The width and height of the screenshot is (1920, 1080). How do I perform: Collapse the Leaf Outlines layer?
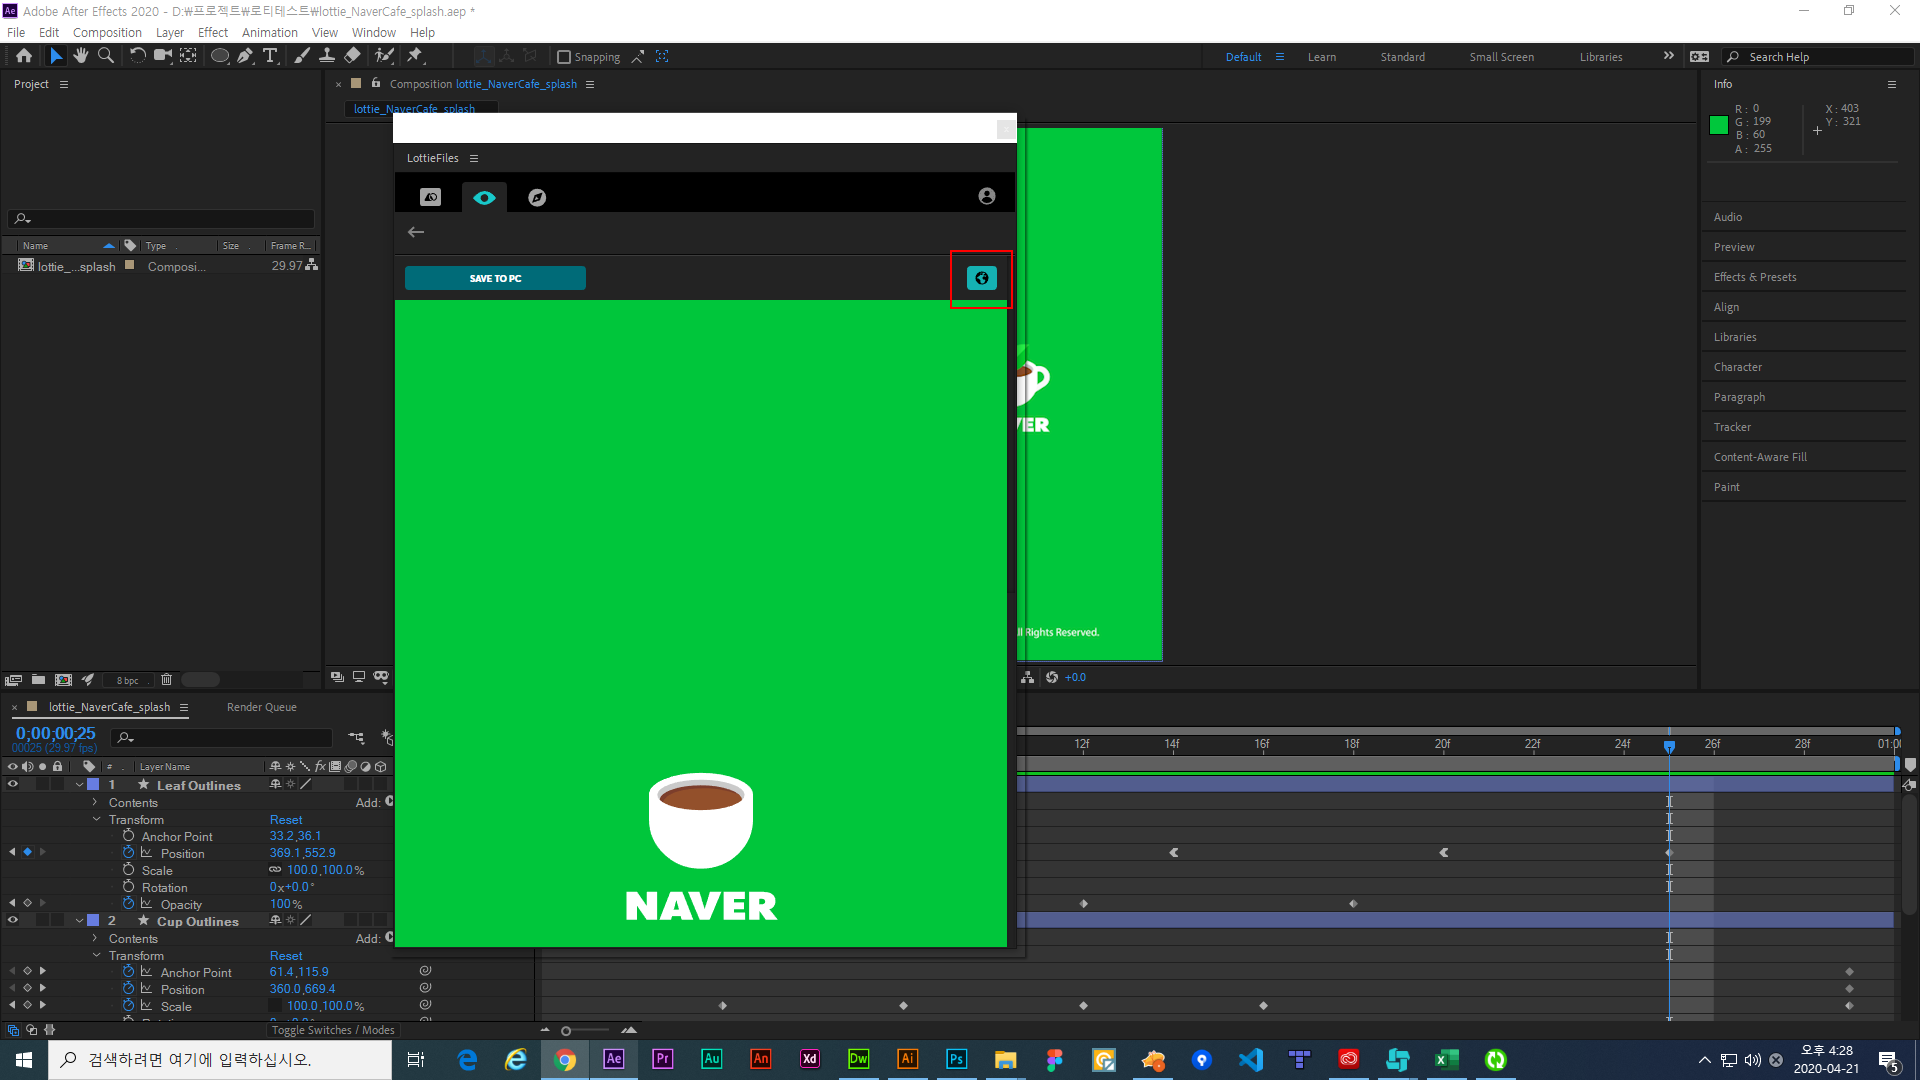pos(79,785)
